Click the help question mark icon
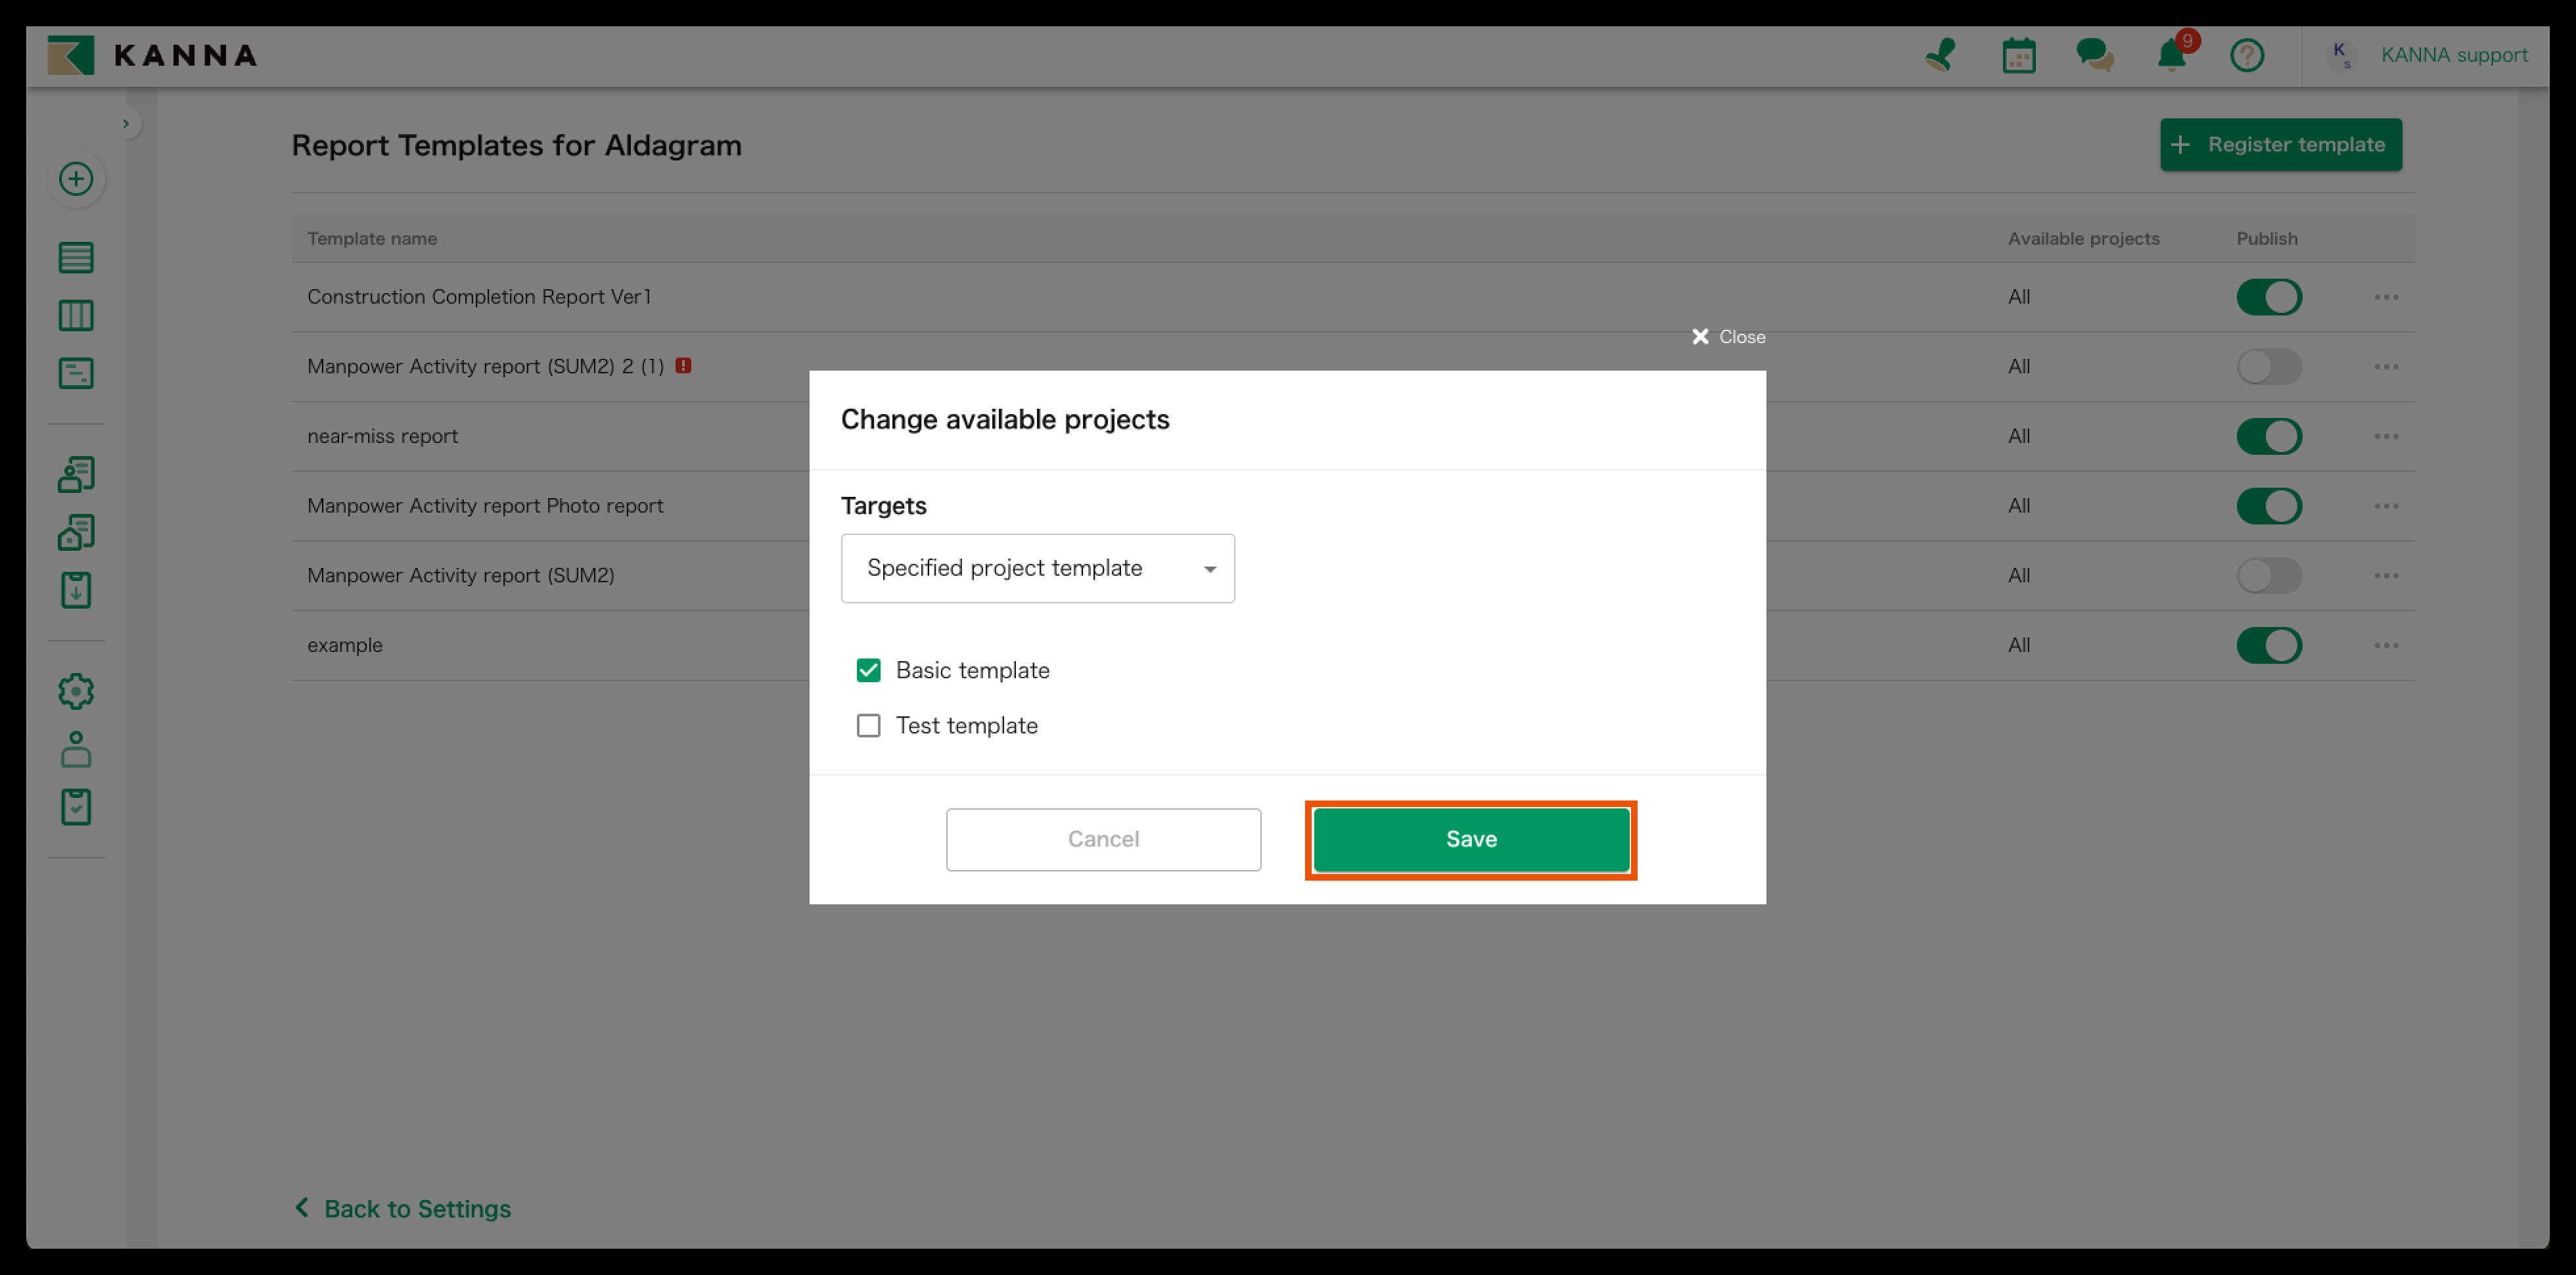Viewport: 2576px width, 1275px height. 2247,55
